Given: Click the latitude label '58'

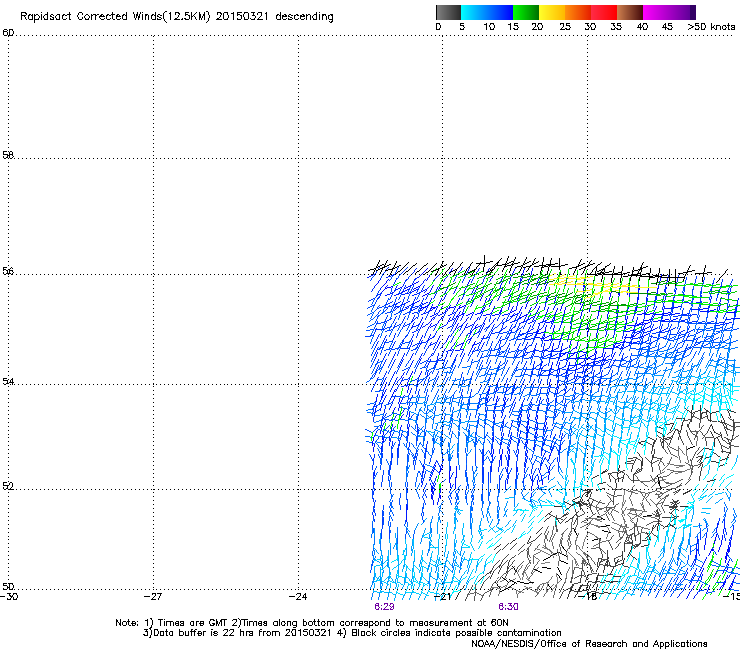Looking at the screenshot, I should [x=8, y=155].
